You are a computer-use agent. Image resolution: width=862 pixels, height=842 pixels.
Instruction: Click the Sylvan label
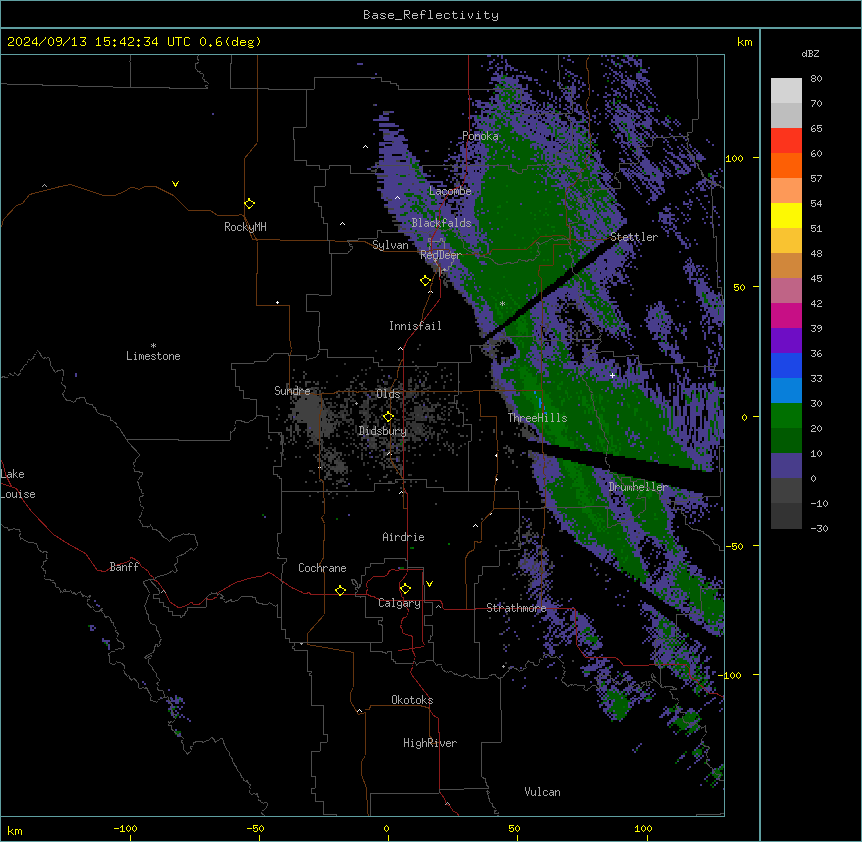390,245
